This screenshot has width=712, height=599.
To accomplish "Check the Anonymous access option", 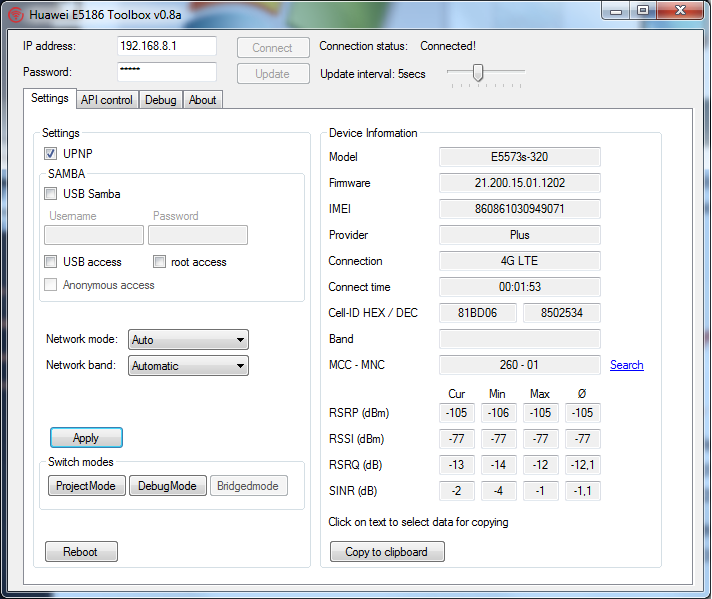I will tap(50, 285).
